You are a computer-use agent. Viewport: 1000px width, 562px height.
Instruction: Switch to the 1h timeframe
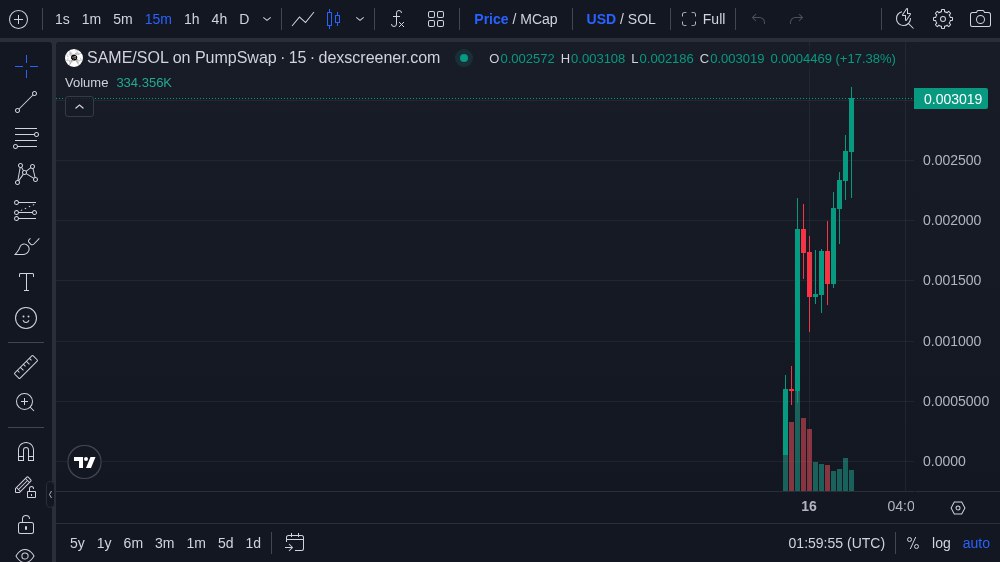[x=191, y=19]
